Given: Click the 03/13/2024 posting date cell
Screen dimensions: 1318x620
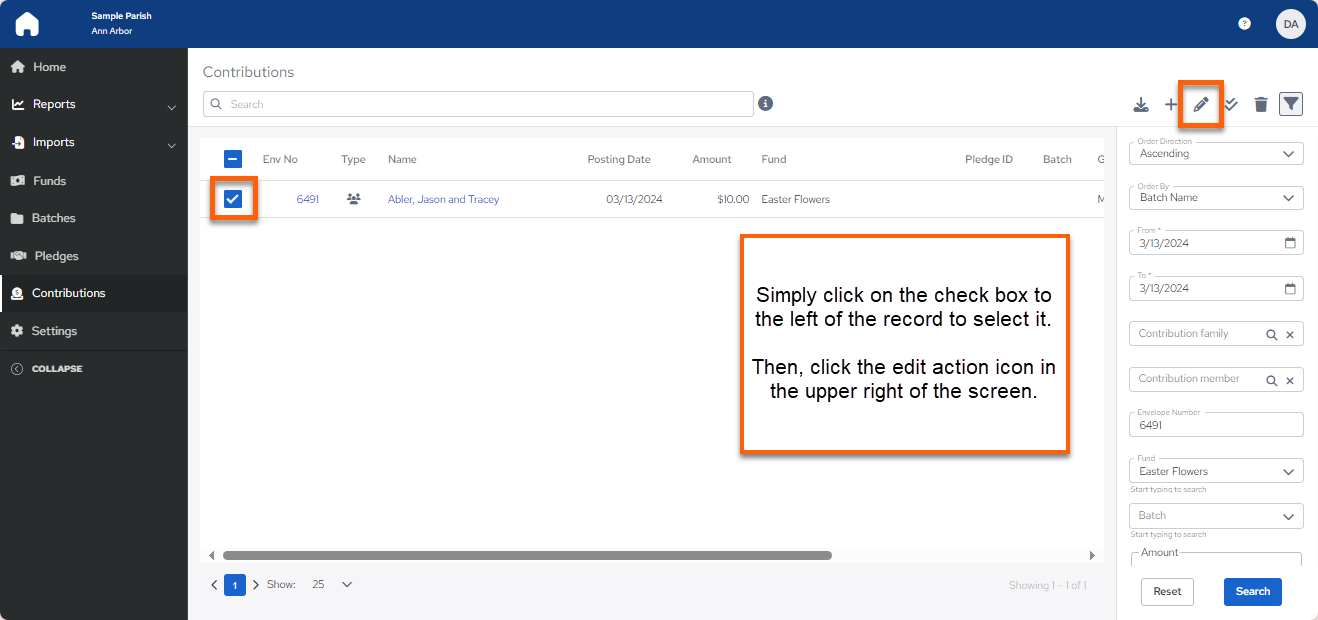Looking at the screenshot, I should point(634,199).
